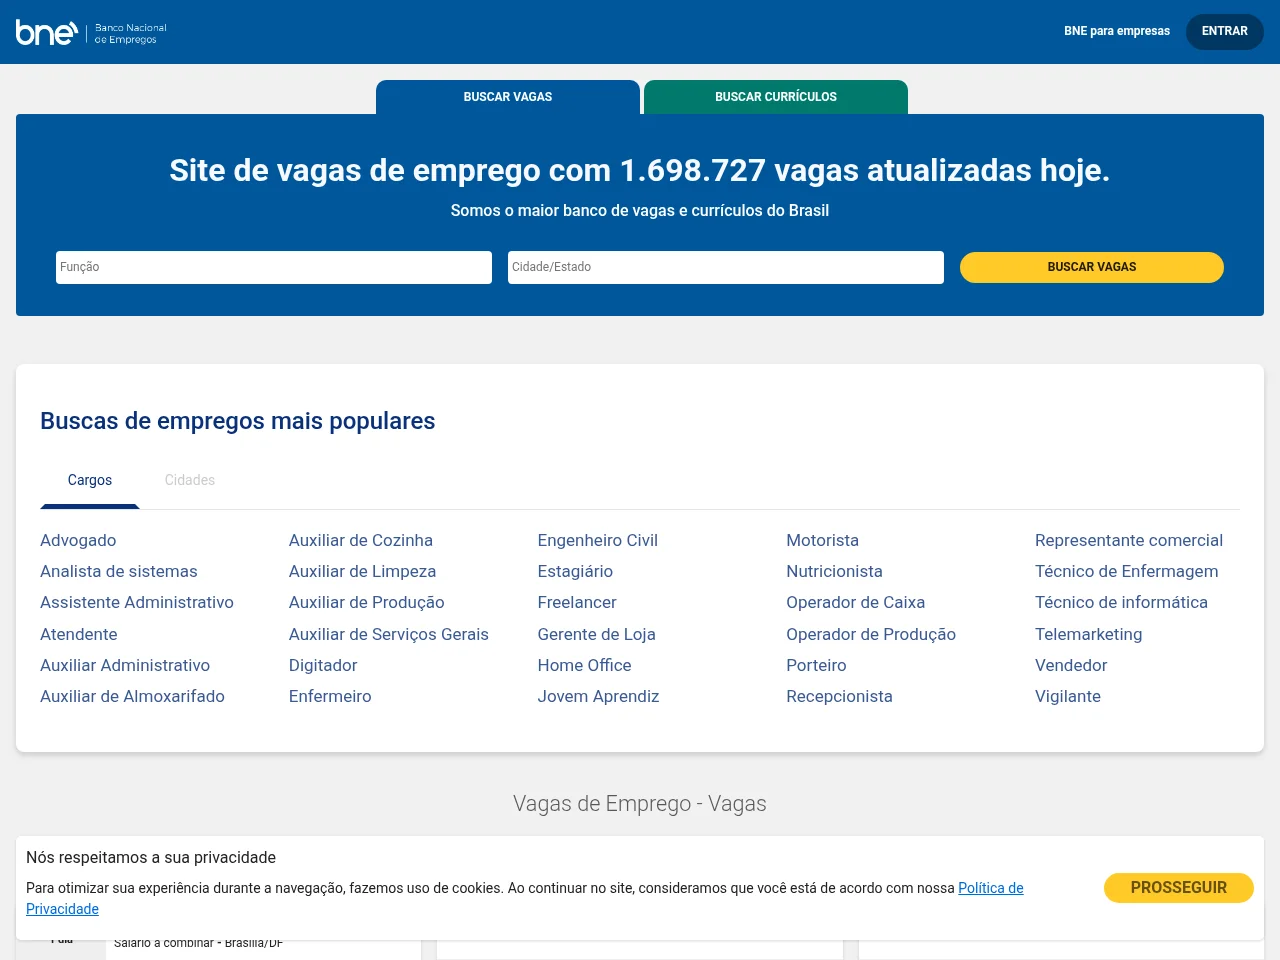Viewport: 1280px width, 960px height.
Task: Open the BNE para empresas link
Action: pos(1117,31)
